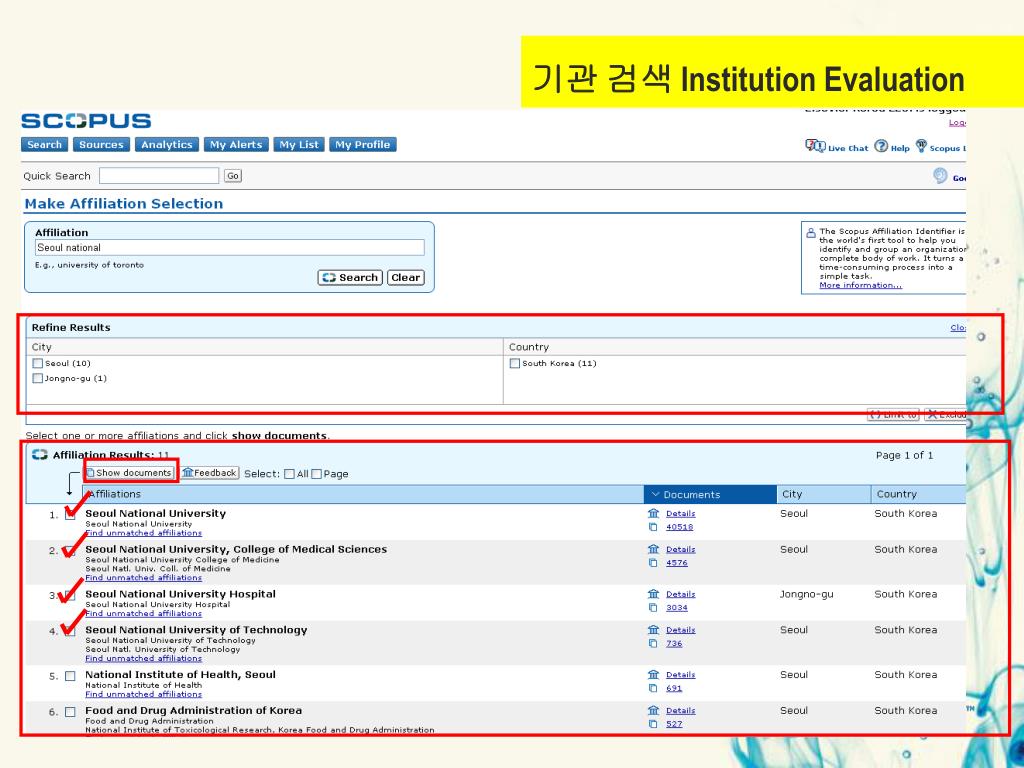The image size is (1024, 768).
Task: Click document icon next to 3034
Action: click(x=652, y=608)
